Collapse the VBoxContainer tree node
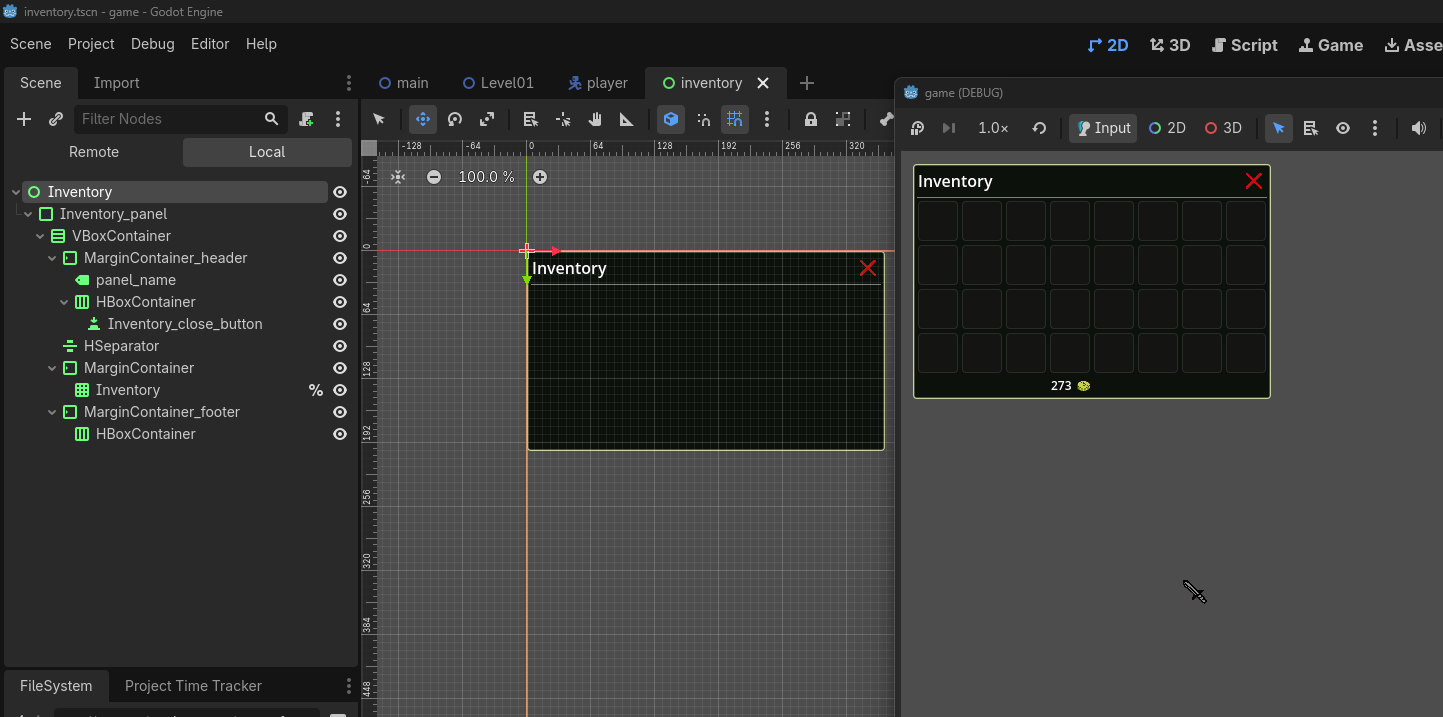Screen dimensions: 1443x717 tap(40, 236)
